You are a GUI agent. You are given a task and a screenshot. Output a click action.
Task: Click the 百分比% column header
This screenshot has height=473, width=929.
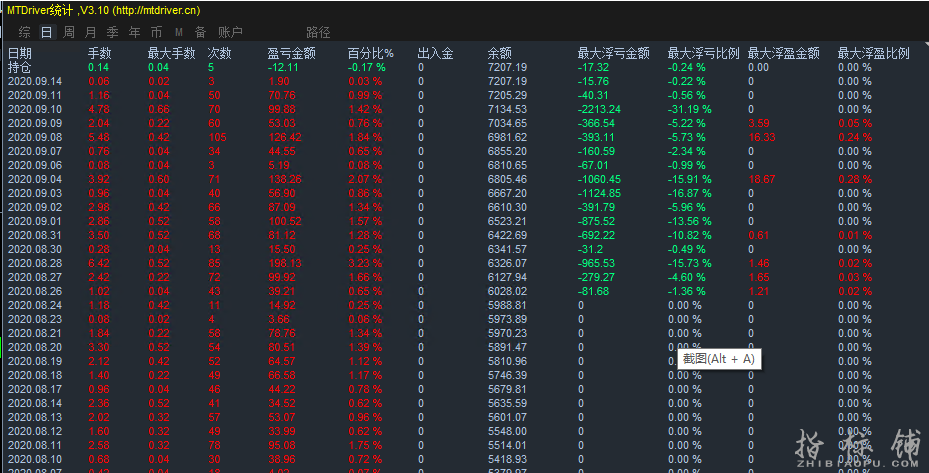(370, 53)
